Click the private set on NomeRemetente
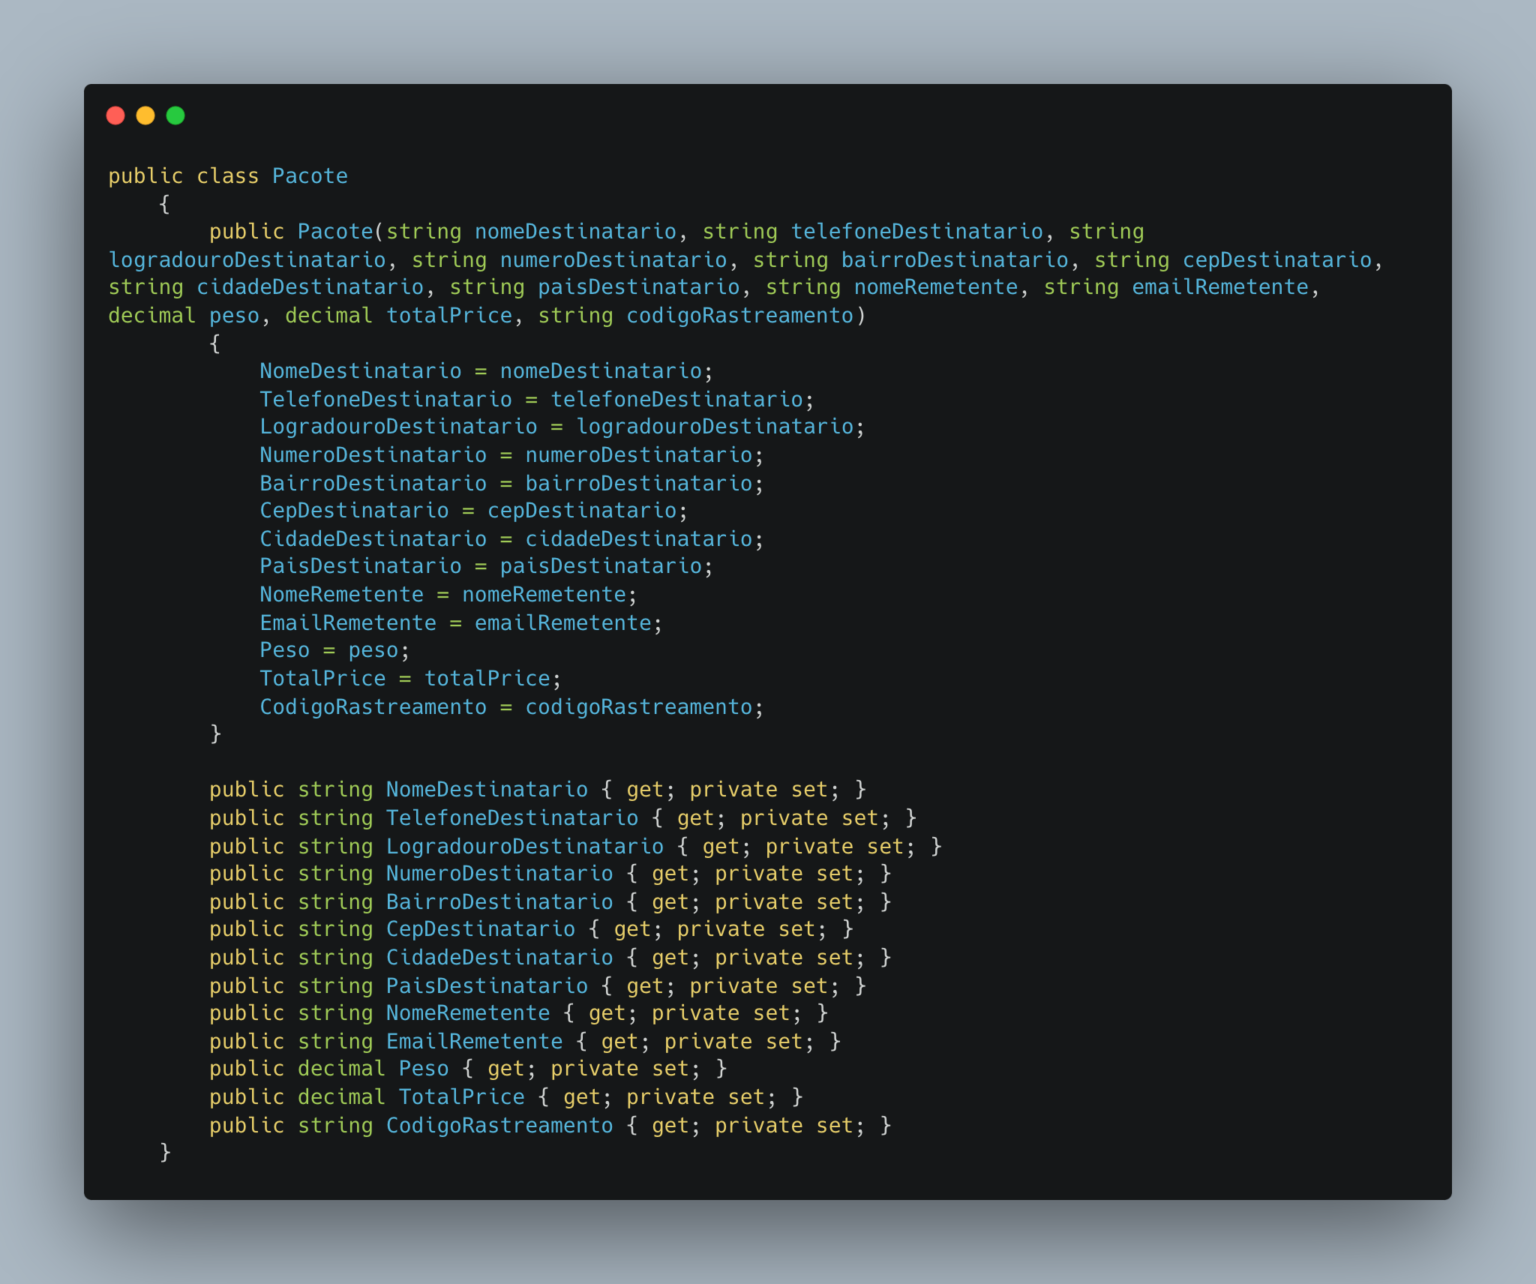Screen dimensions: 1536x1284 [x=723, y=1012]
